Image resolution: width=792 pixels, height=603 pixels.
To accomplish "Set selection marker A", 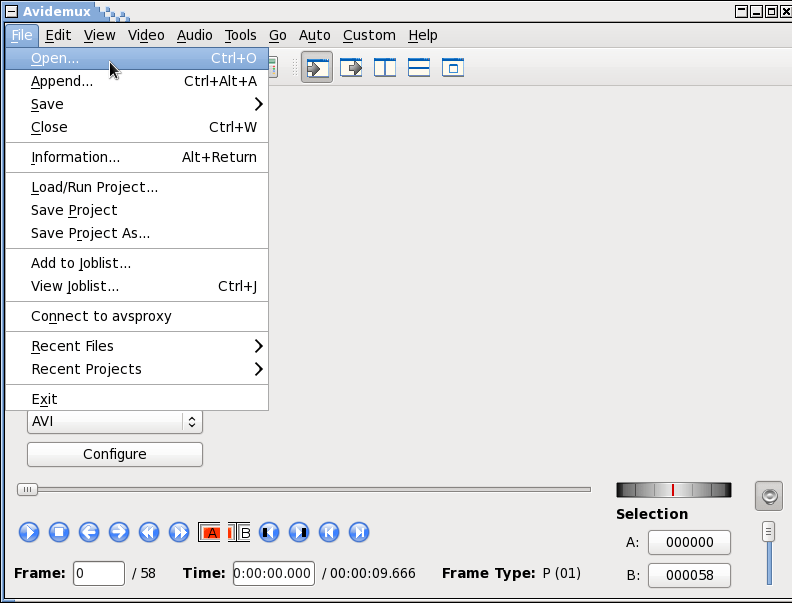I will pyautogui.click(x=209, y=532).
